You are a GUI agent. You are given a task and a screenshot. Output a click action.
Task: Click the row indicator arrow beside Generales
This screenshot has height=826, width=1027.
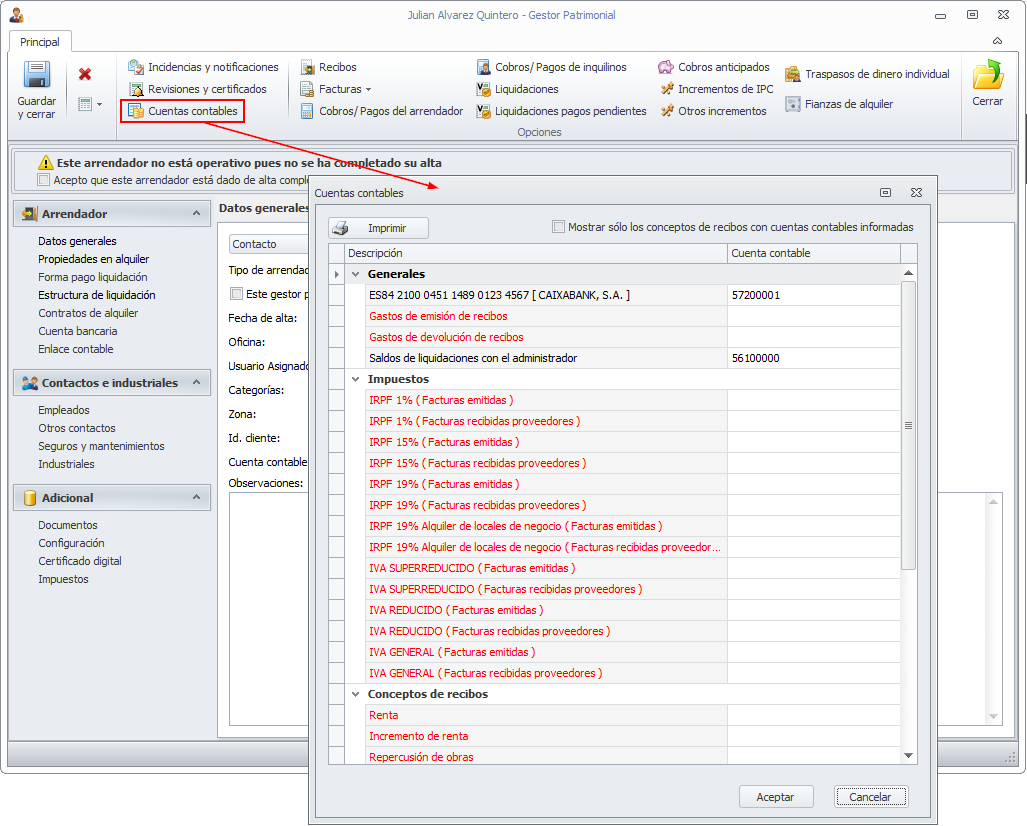337,274
